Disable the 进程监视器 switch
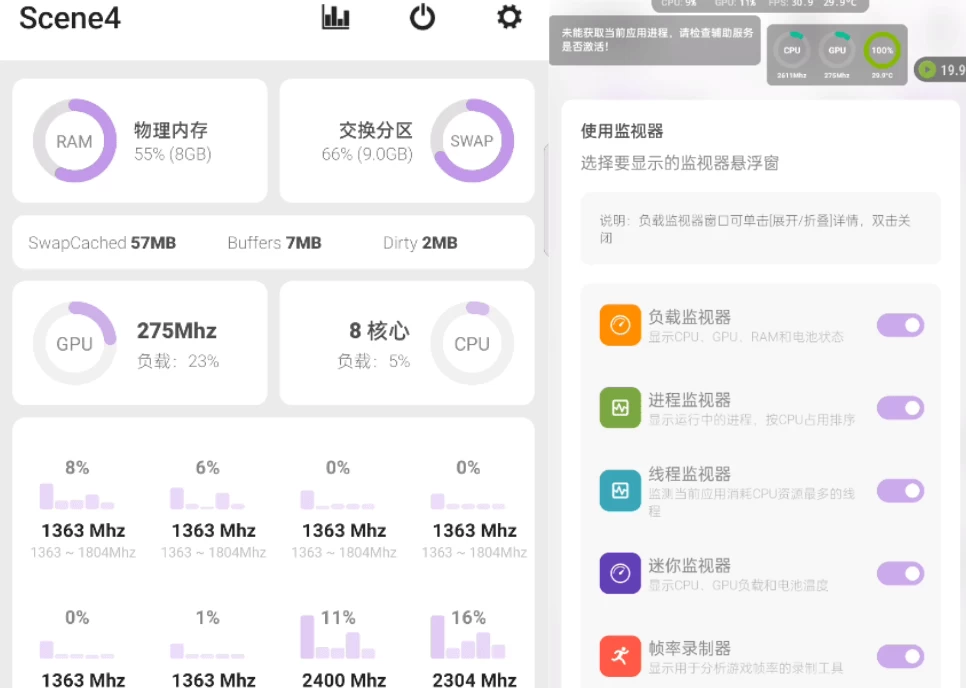 click(900, 408)
